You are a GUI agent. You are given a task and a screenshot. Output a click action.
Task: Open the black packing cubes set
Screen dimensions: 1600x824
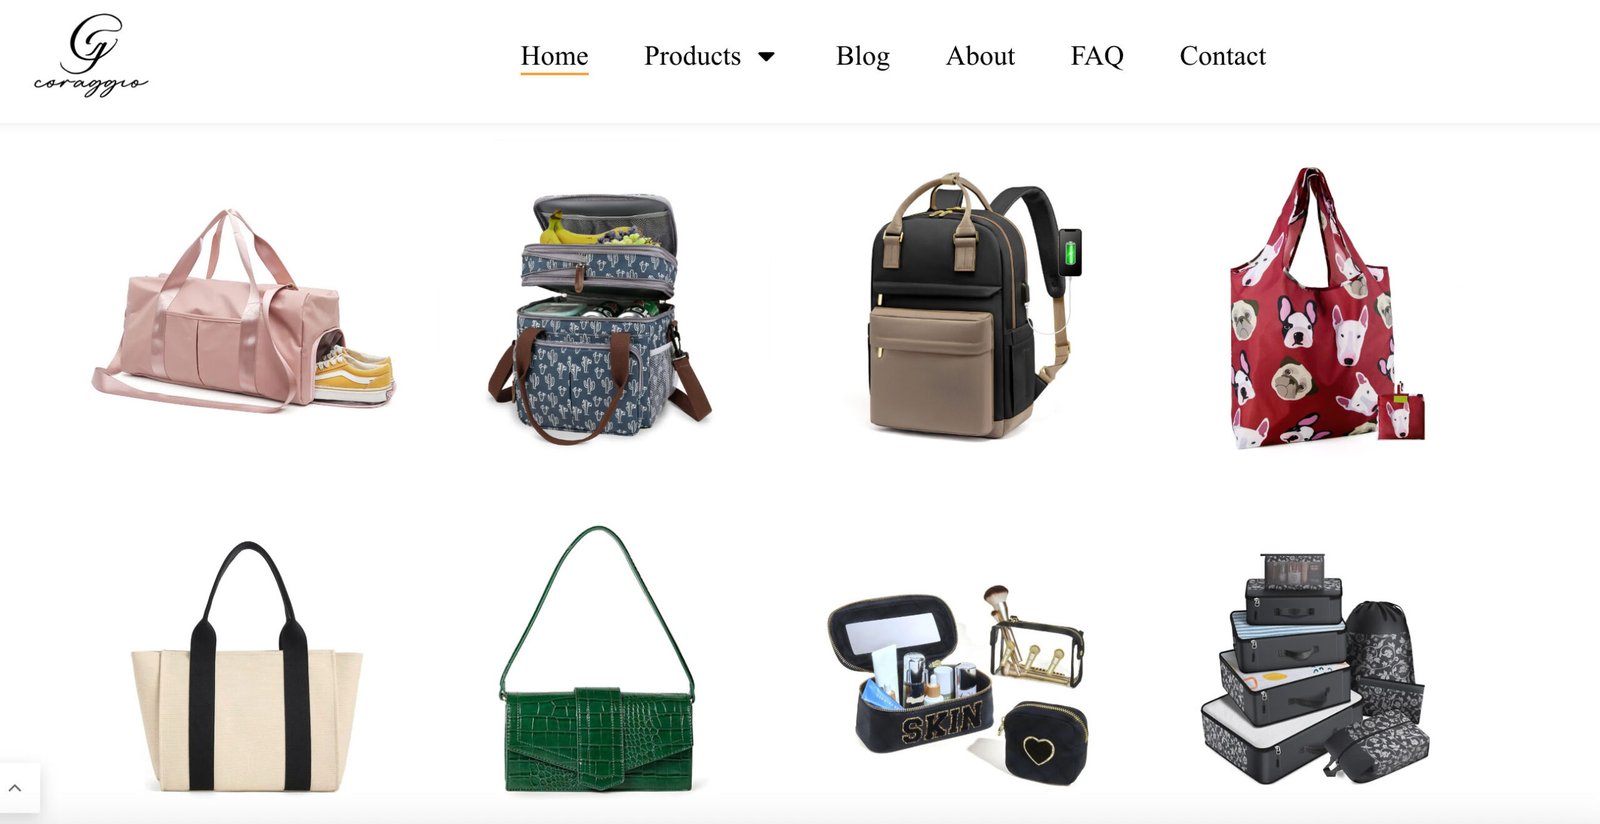pyautogui.click(x=1315, y=667)
